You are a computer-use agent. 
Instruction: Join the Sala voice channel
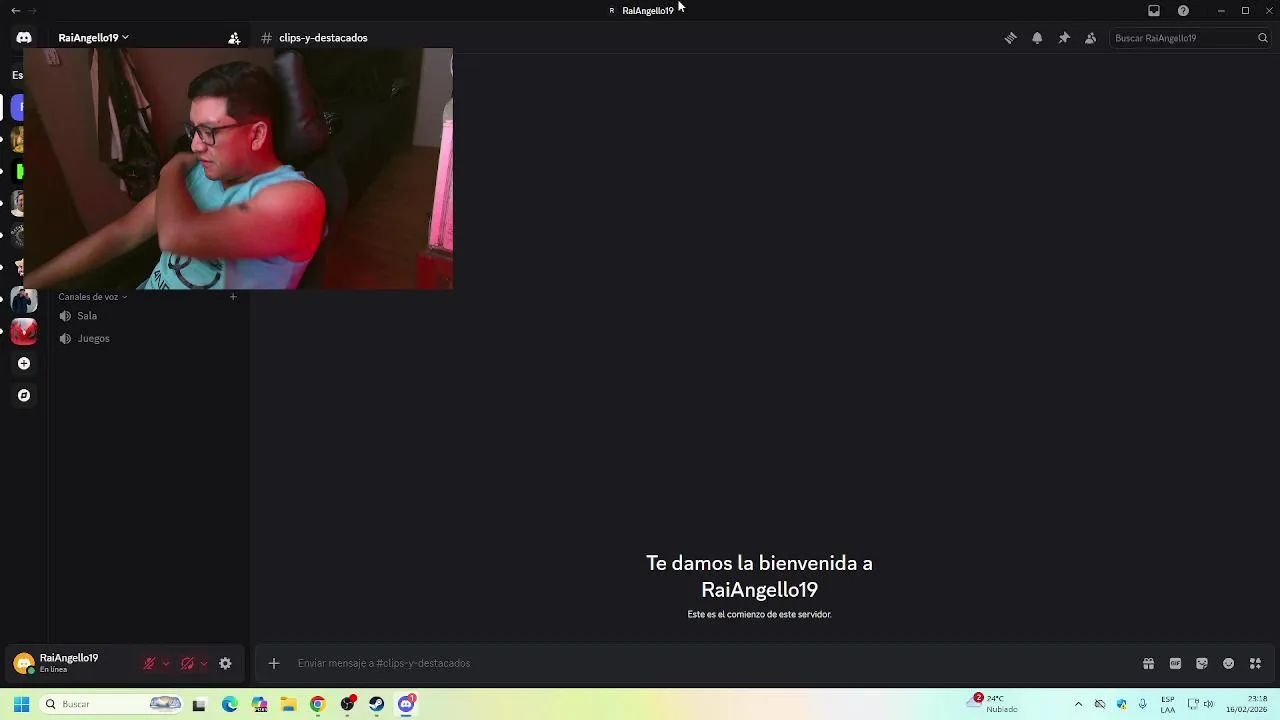[148, 316]
